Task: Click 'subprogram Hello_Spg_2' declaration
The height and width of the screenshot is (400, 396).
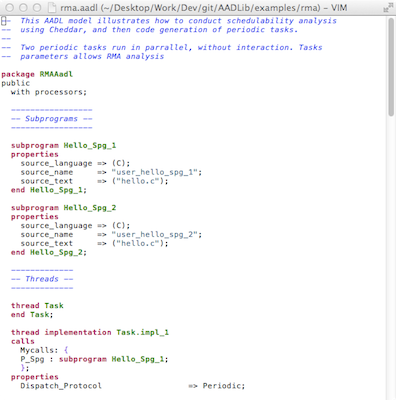Action: 63,208
